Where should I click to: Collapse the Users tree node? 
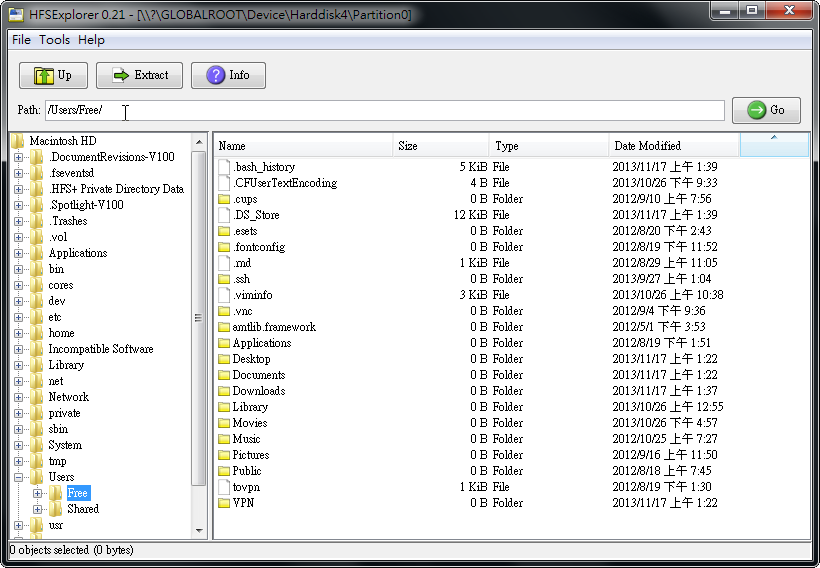click(x=18, y=477)
